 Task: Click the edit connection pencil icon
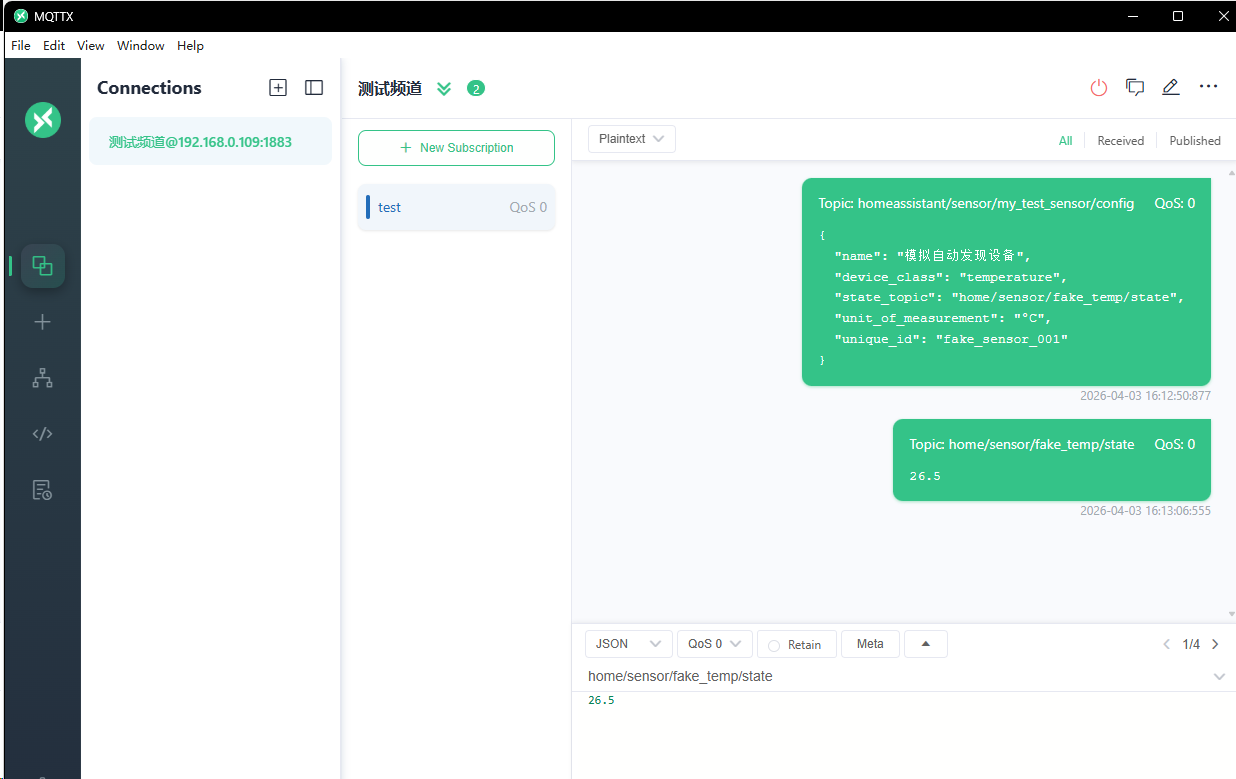click(x=1171, y=88)
